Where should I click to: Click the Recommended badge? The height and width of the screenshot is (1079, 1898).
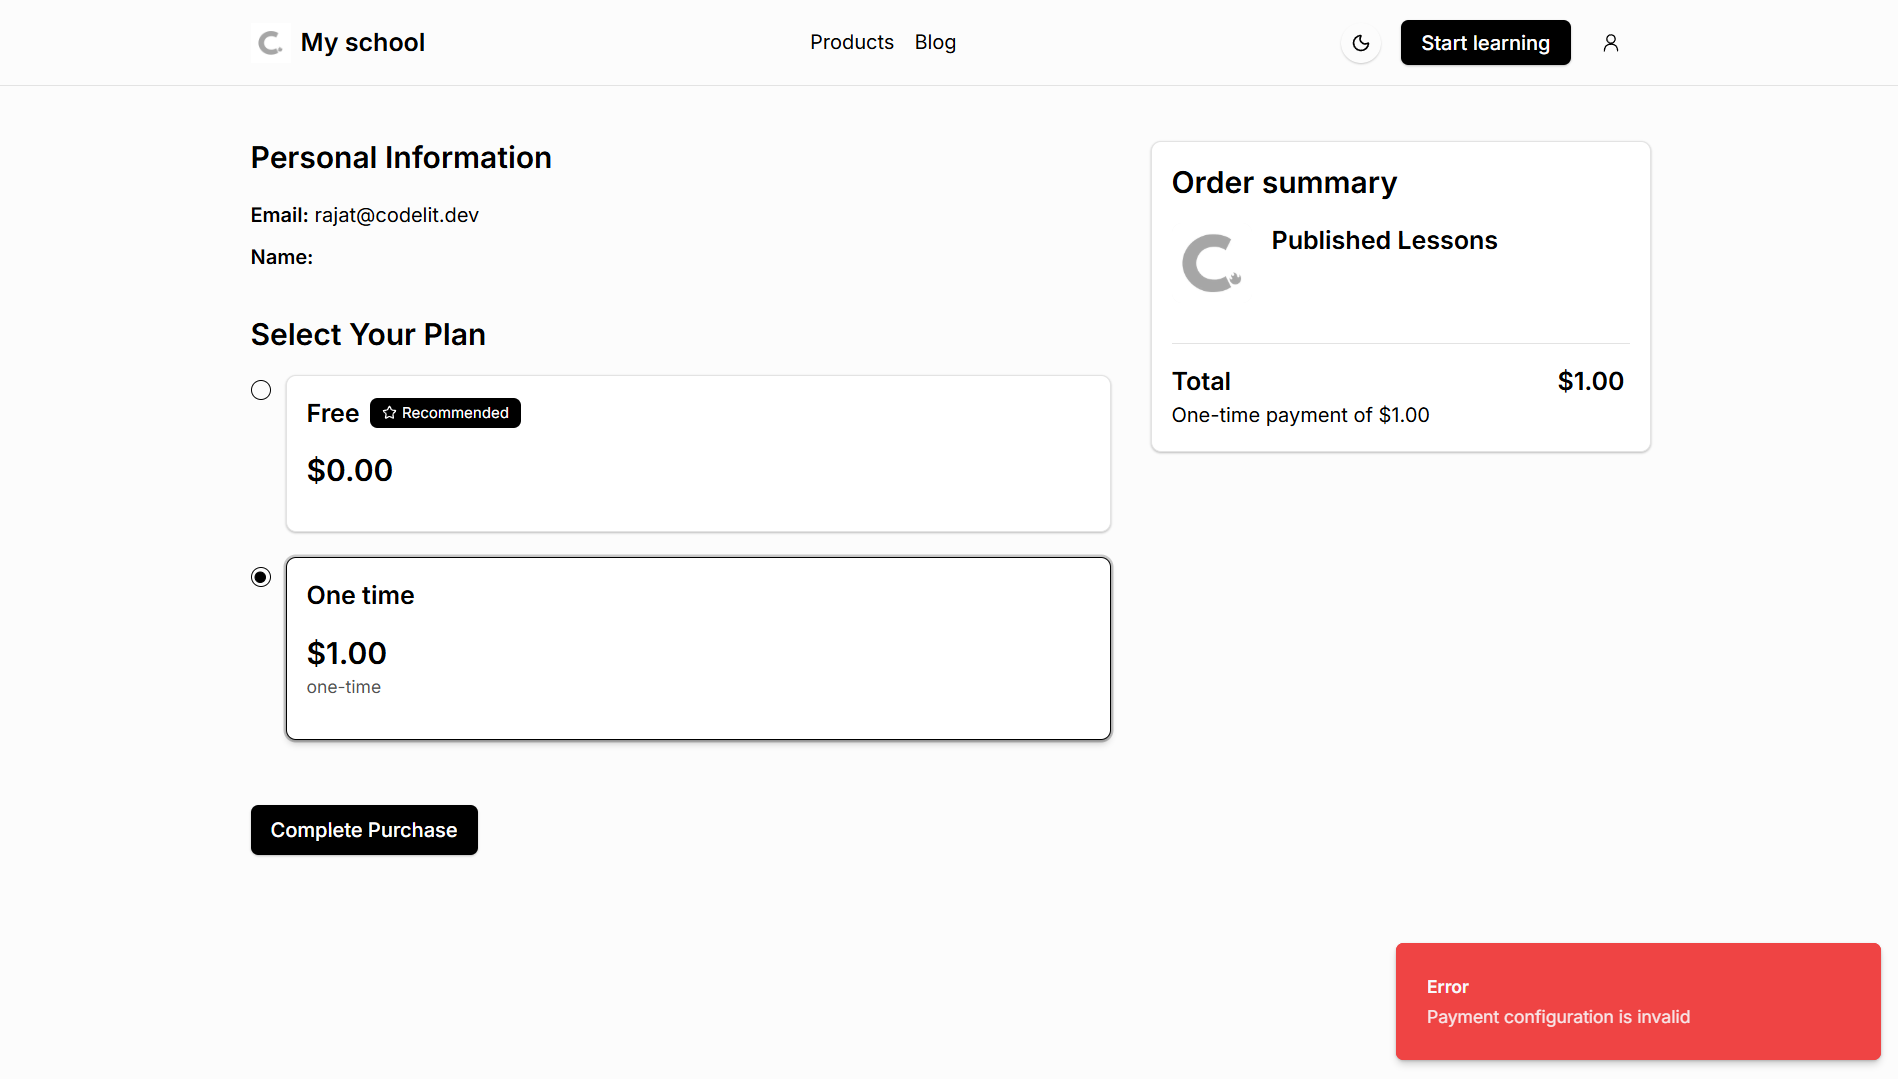(445, 413)
